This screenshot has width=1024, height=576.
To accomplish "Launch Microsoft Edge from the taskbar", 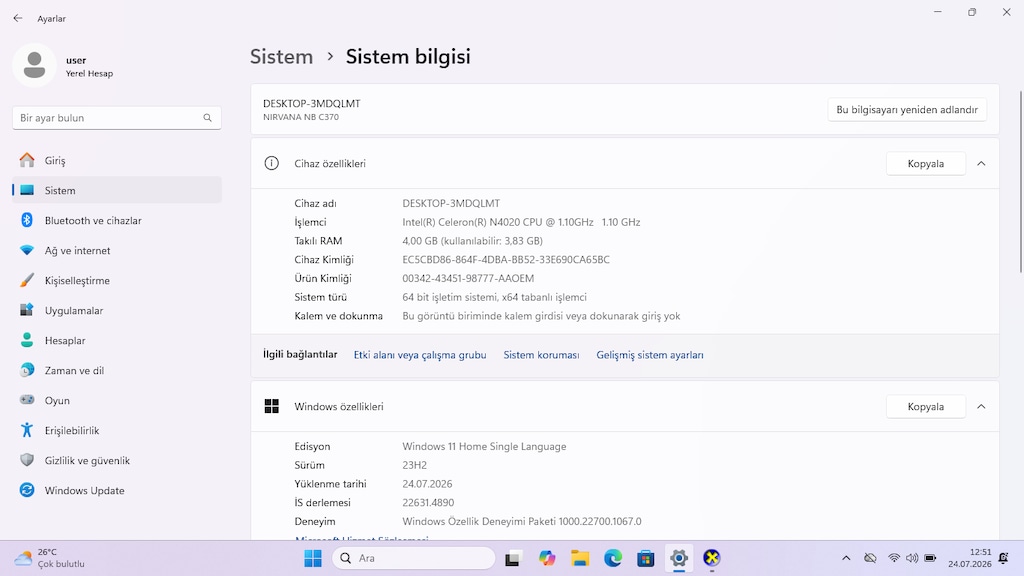I will [613, 558].
